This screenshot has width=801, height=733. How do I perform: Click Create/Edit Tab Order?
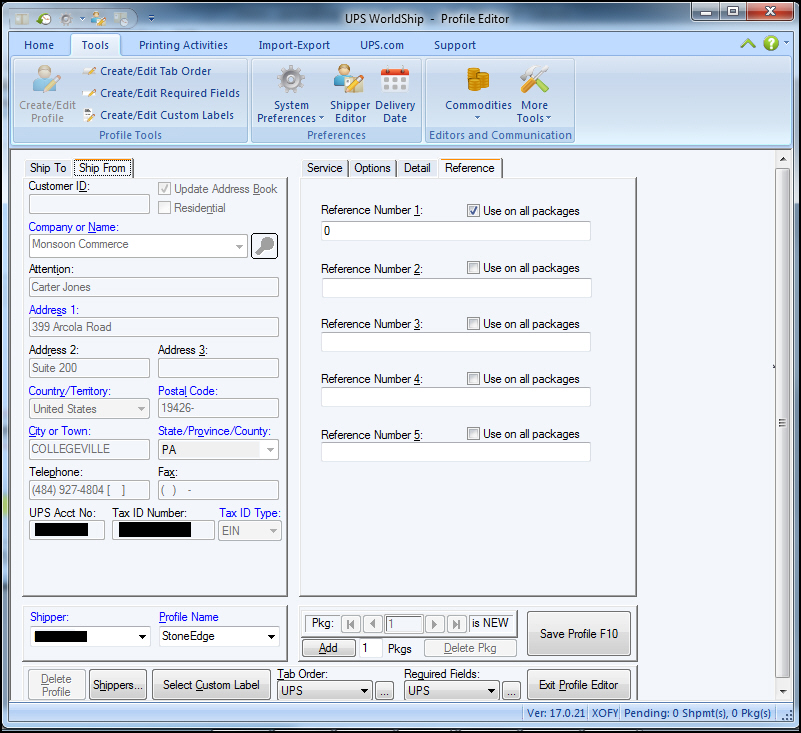tap(155, 71)
